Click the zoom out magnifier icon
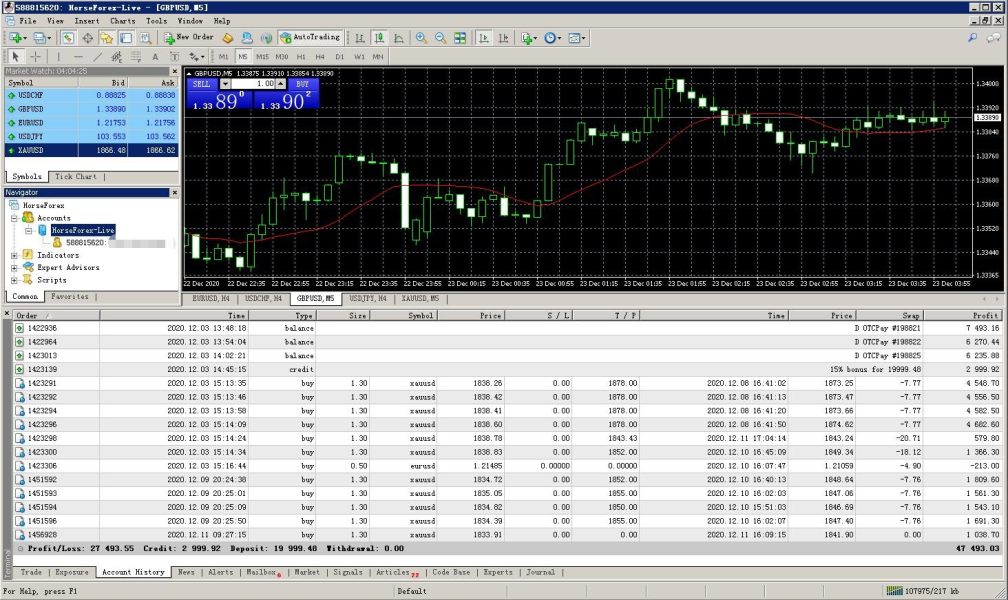This screenshot has width=1008, height=600. 440,38
